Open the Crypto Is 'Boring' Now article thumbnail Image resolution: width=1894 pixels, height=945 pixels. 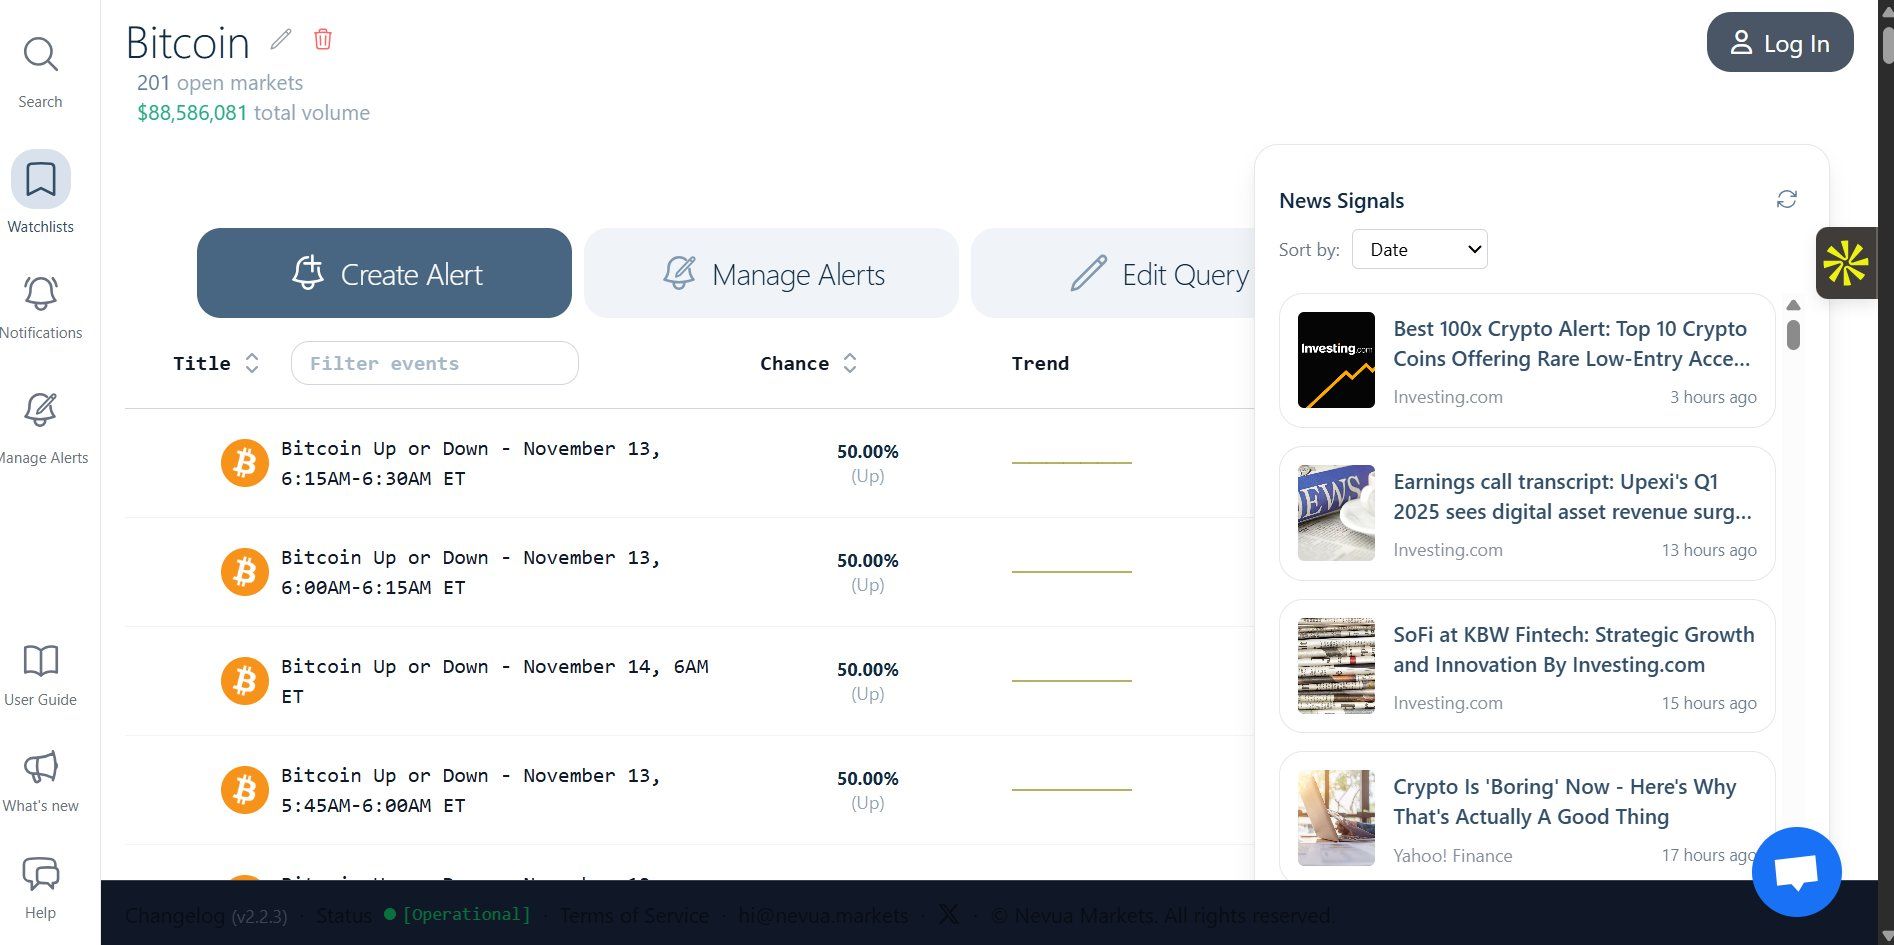1336,818
